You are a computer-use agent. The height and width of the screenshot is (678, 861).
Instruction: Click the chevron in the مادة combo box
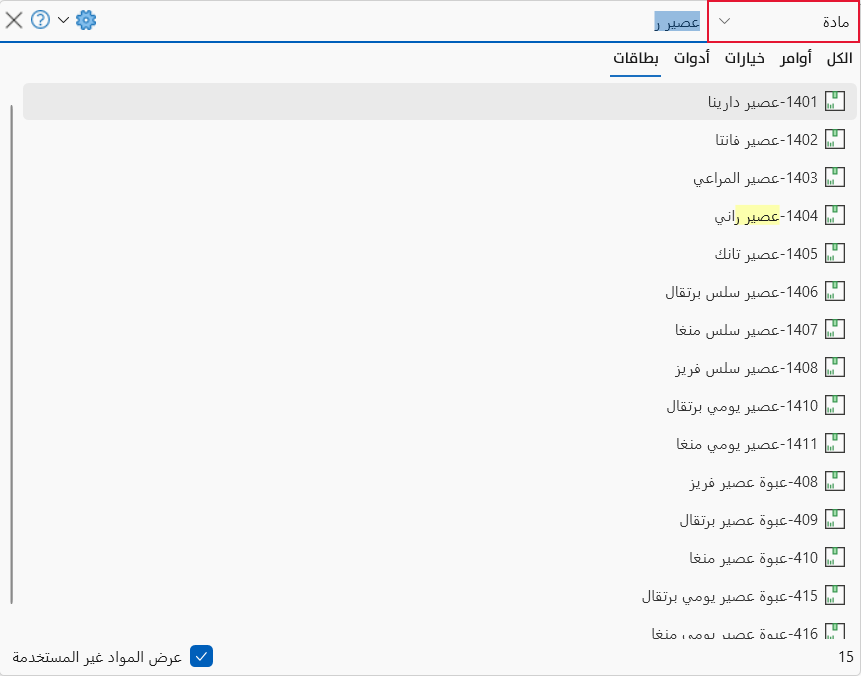pyautogui.click(x=725, y=21)
